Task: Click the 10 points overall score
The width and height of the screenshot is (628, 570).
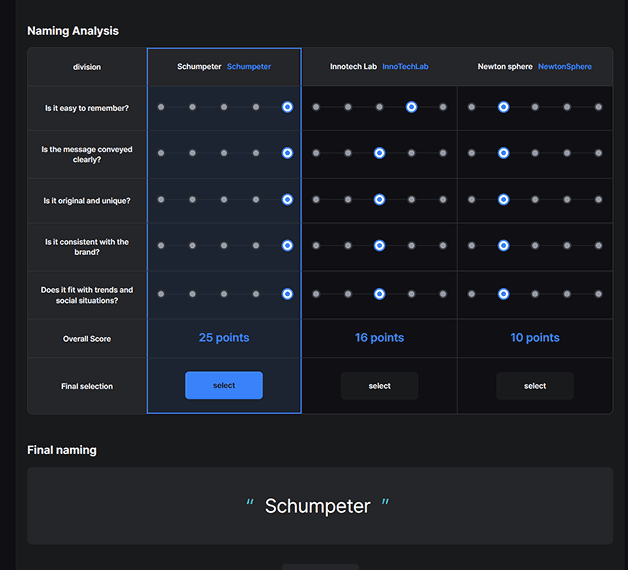Action: (x=535, y=338)
